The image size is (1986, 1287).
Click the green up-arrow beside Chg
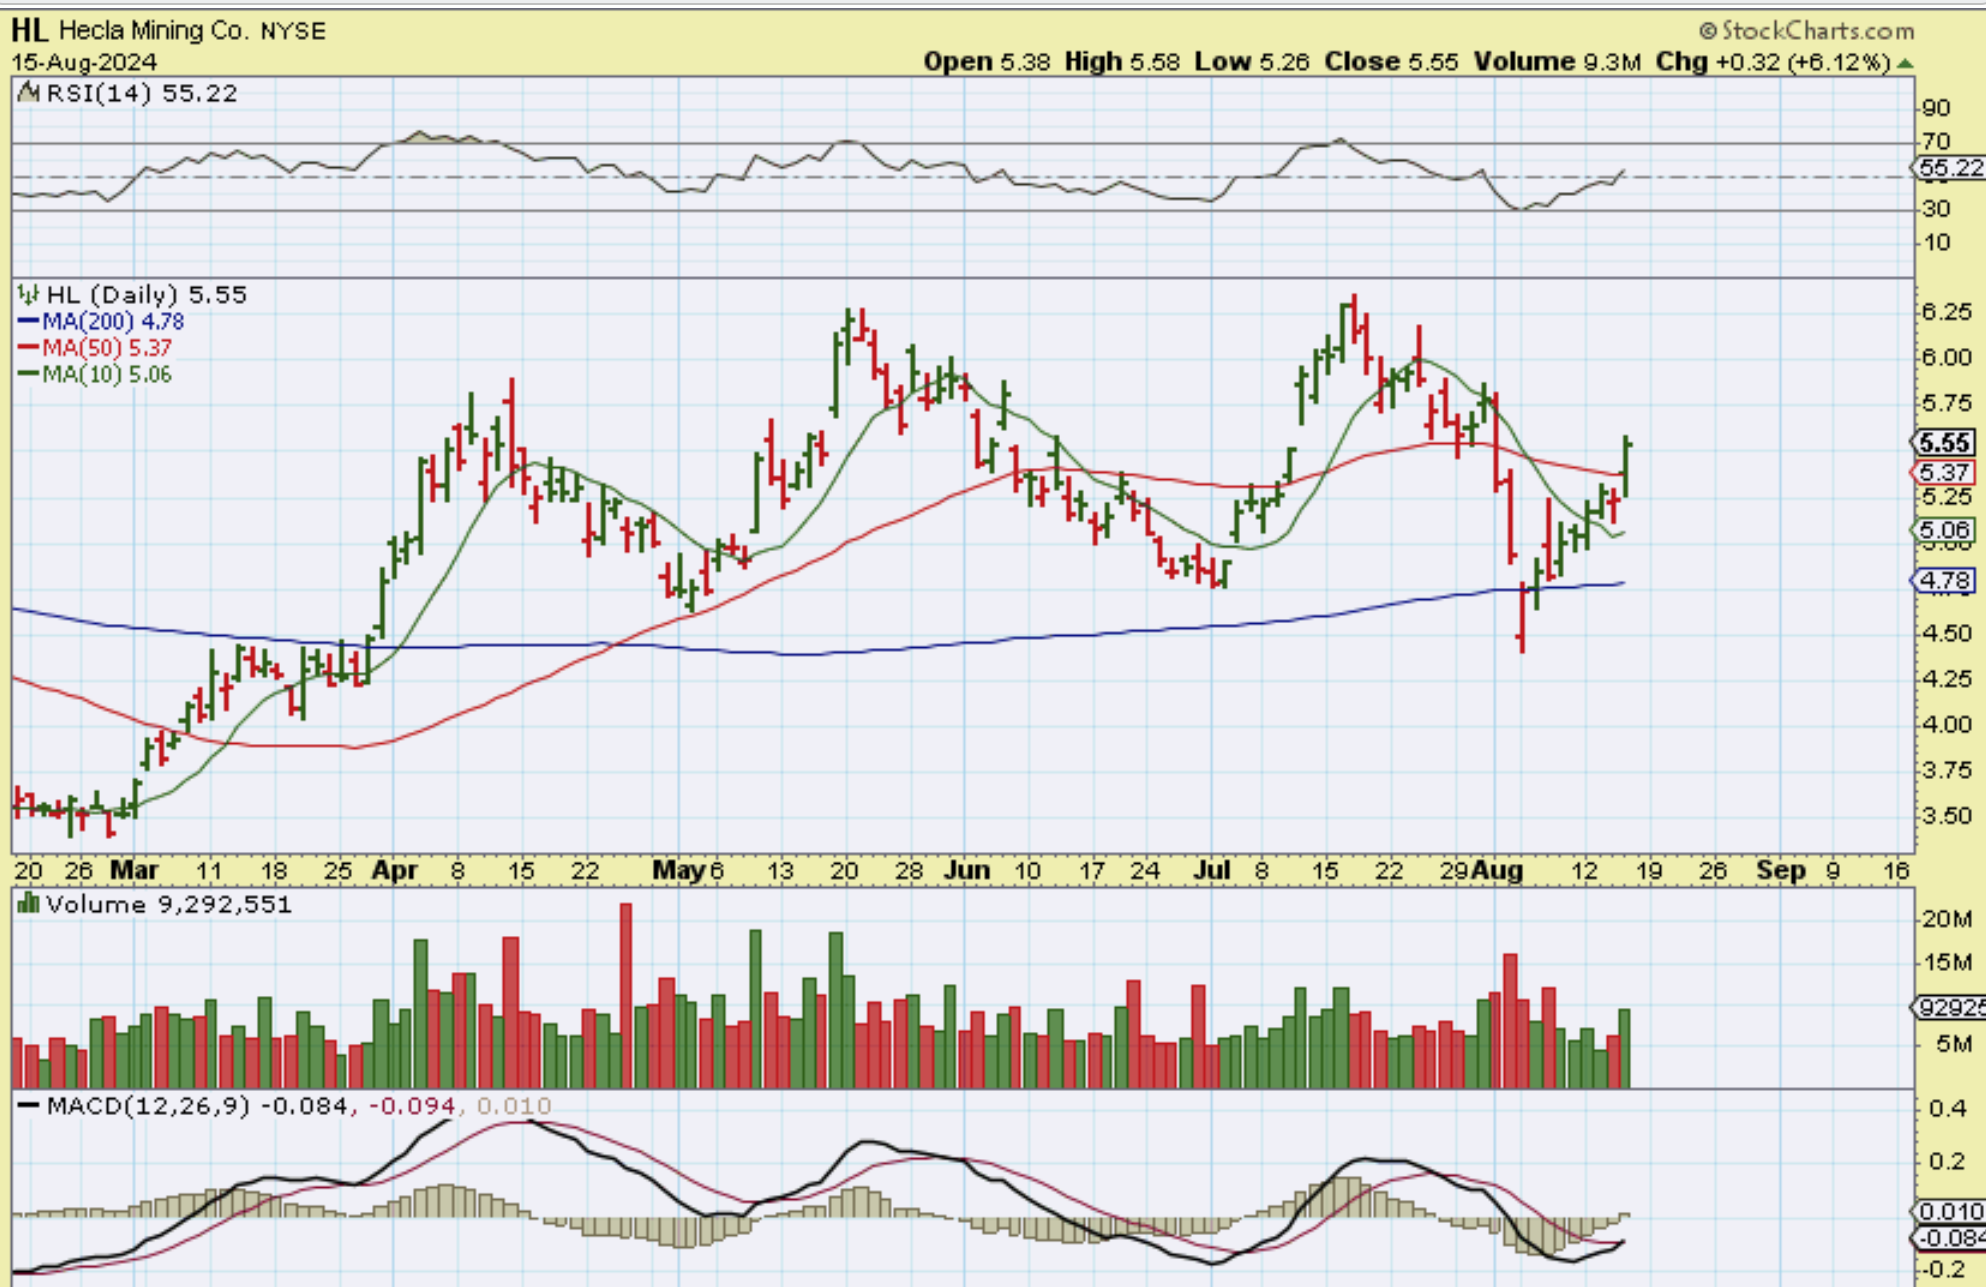pos(1905,63)
